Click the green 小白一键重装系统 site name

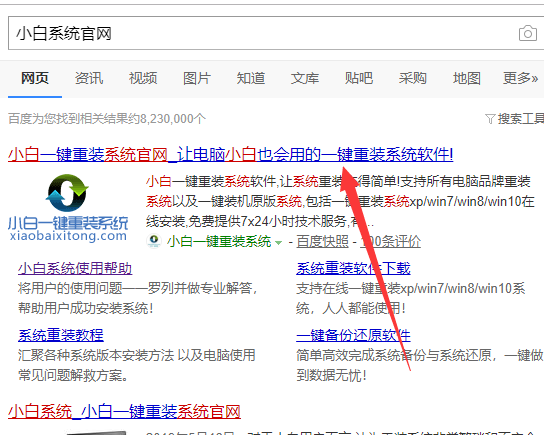(219, 241)
